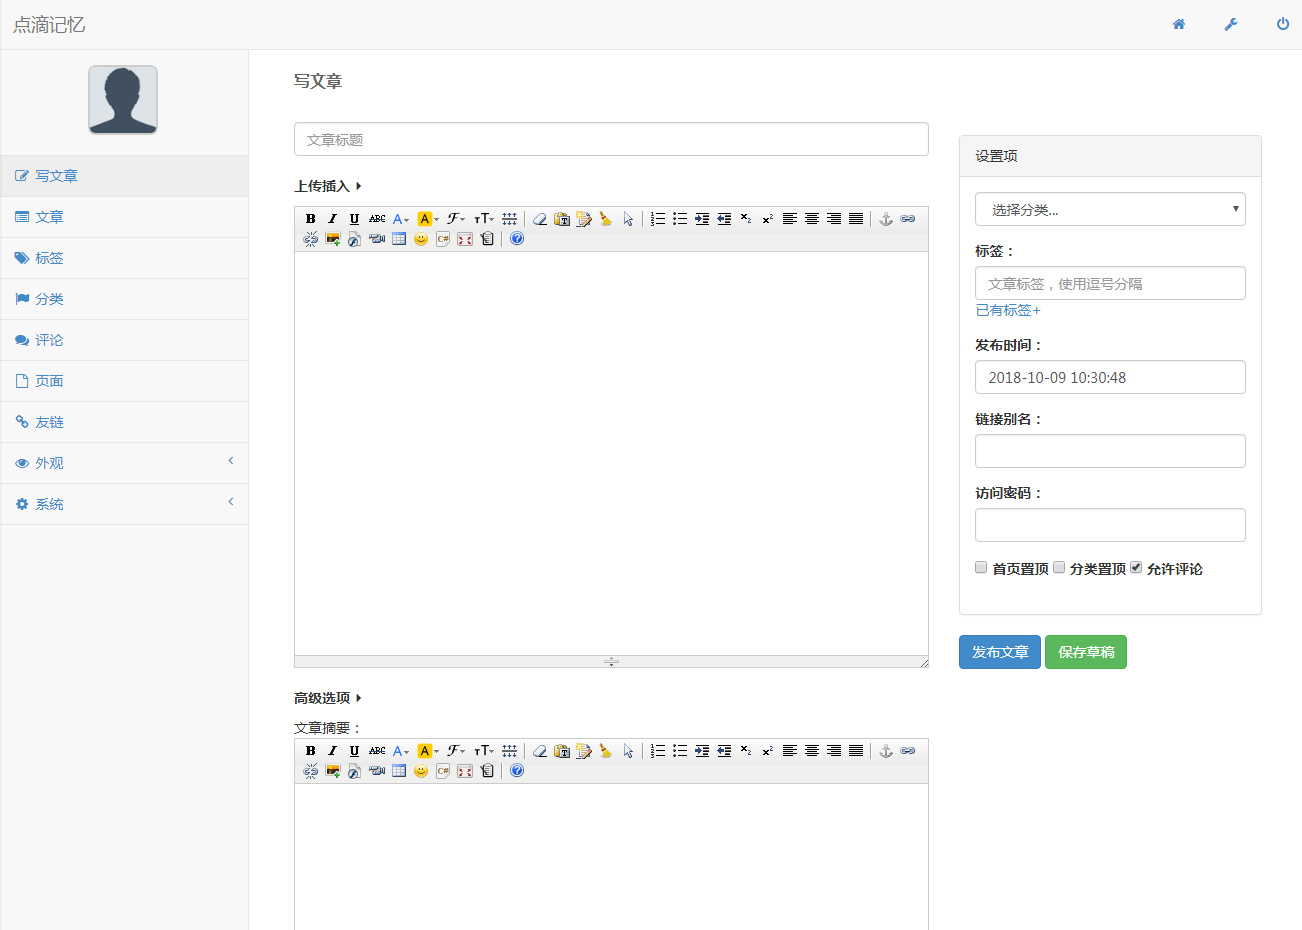Go to 标签 in the sidebar
This screenshot has height=930, width=1302.
click(49, 258)
